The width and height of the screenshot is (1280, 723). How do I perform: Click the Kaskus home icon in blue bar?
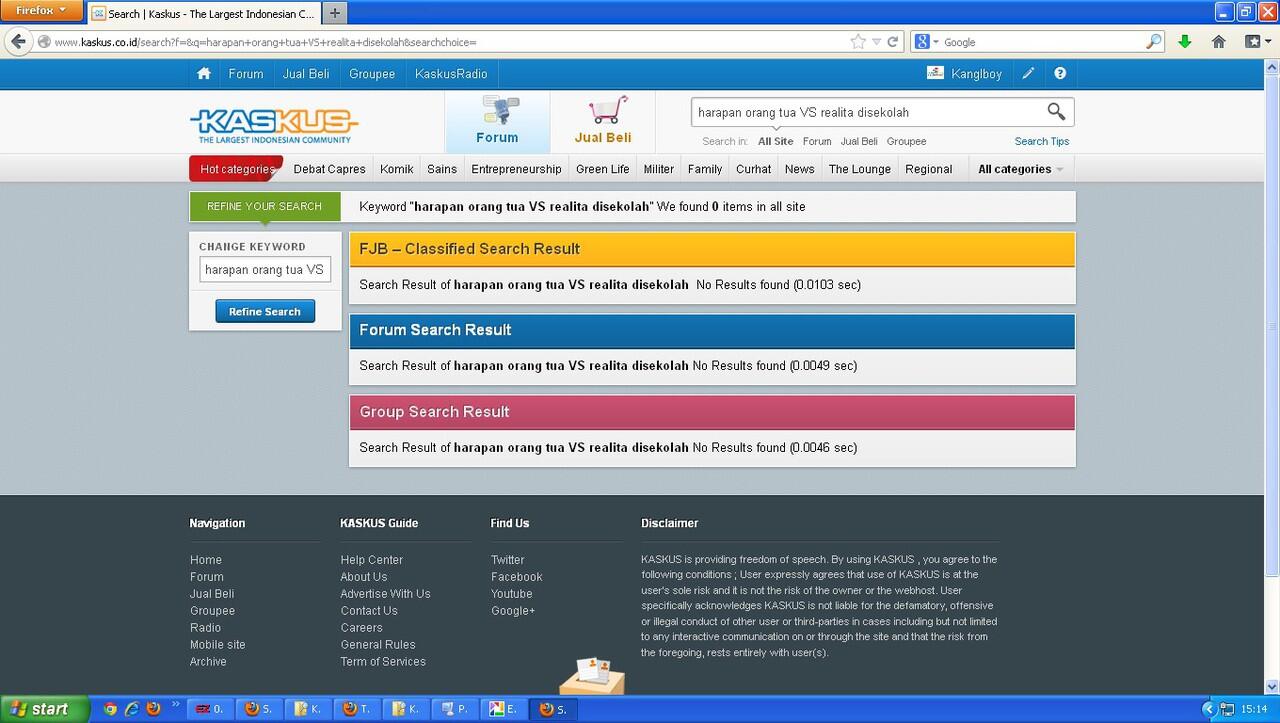click(204, 73)
